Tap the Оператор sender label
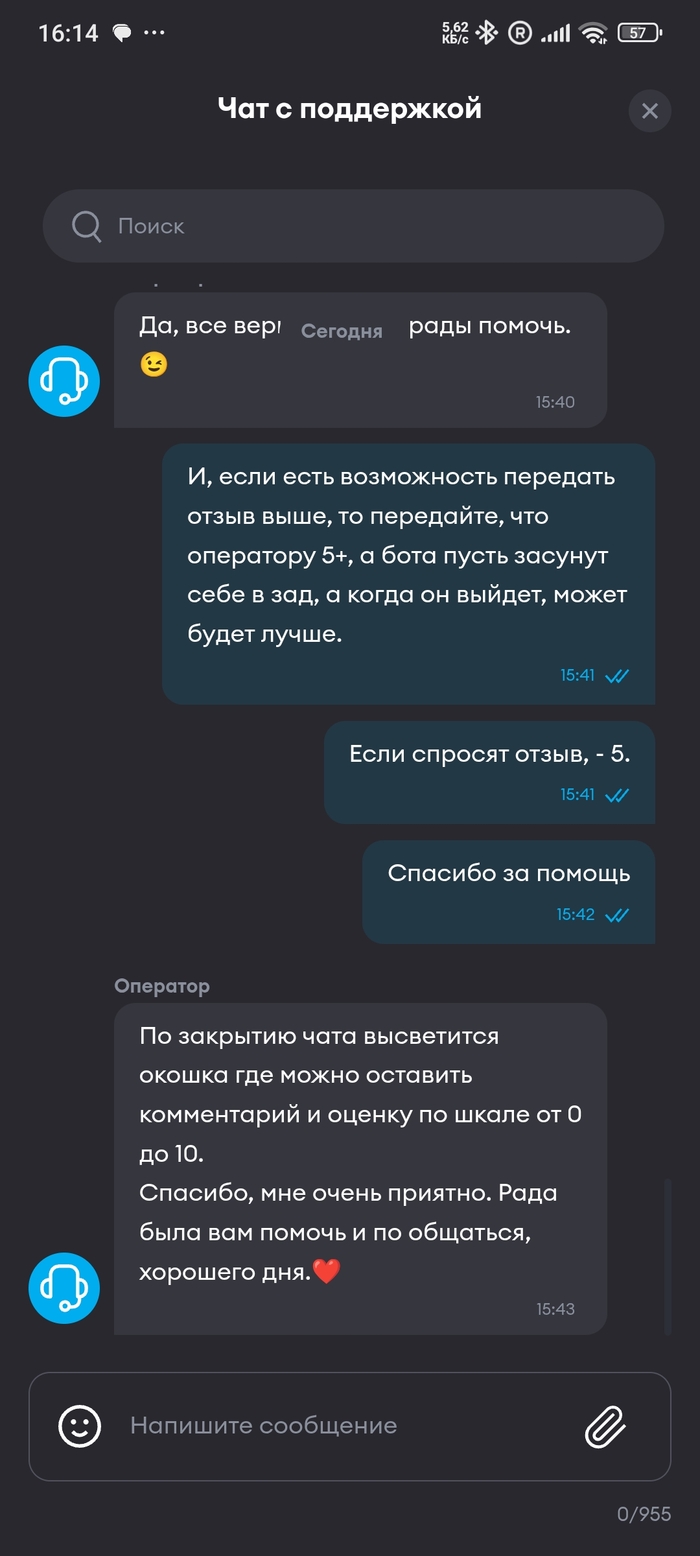The width and height of the screenshot is (700, 1556). point(162,986)
